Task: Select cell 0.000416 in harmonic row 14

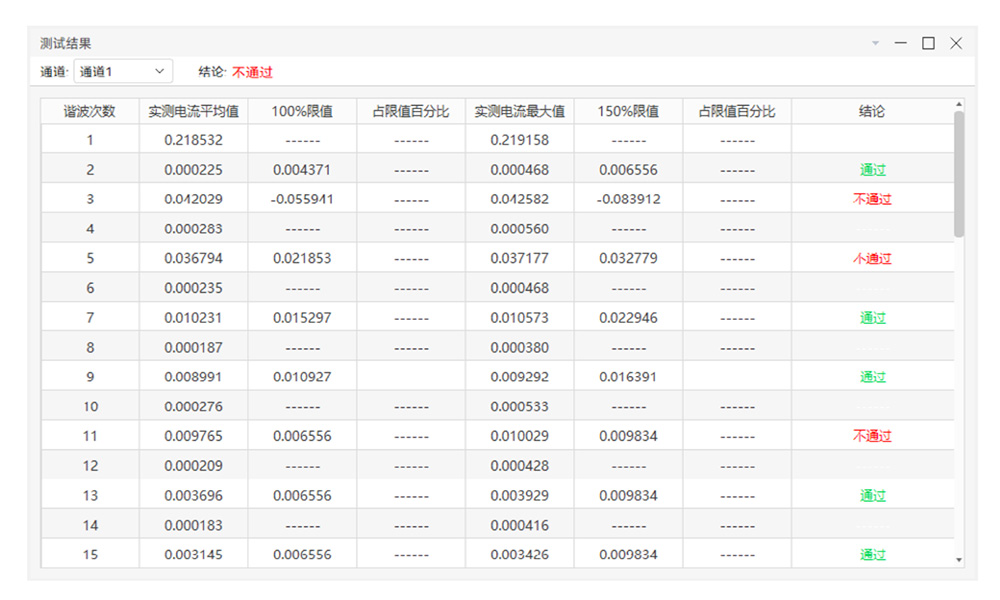Action: 520,525
